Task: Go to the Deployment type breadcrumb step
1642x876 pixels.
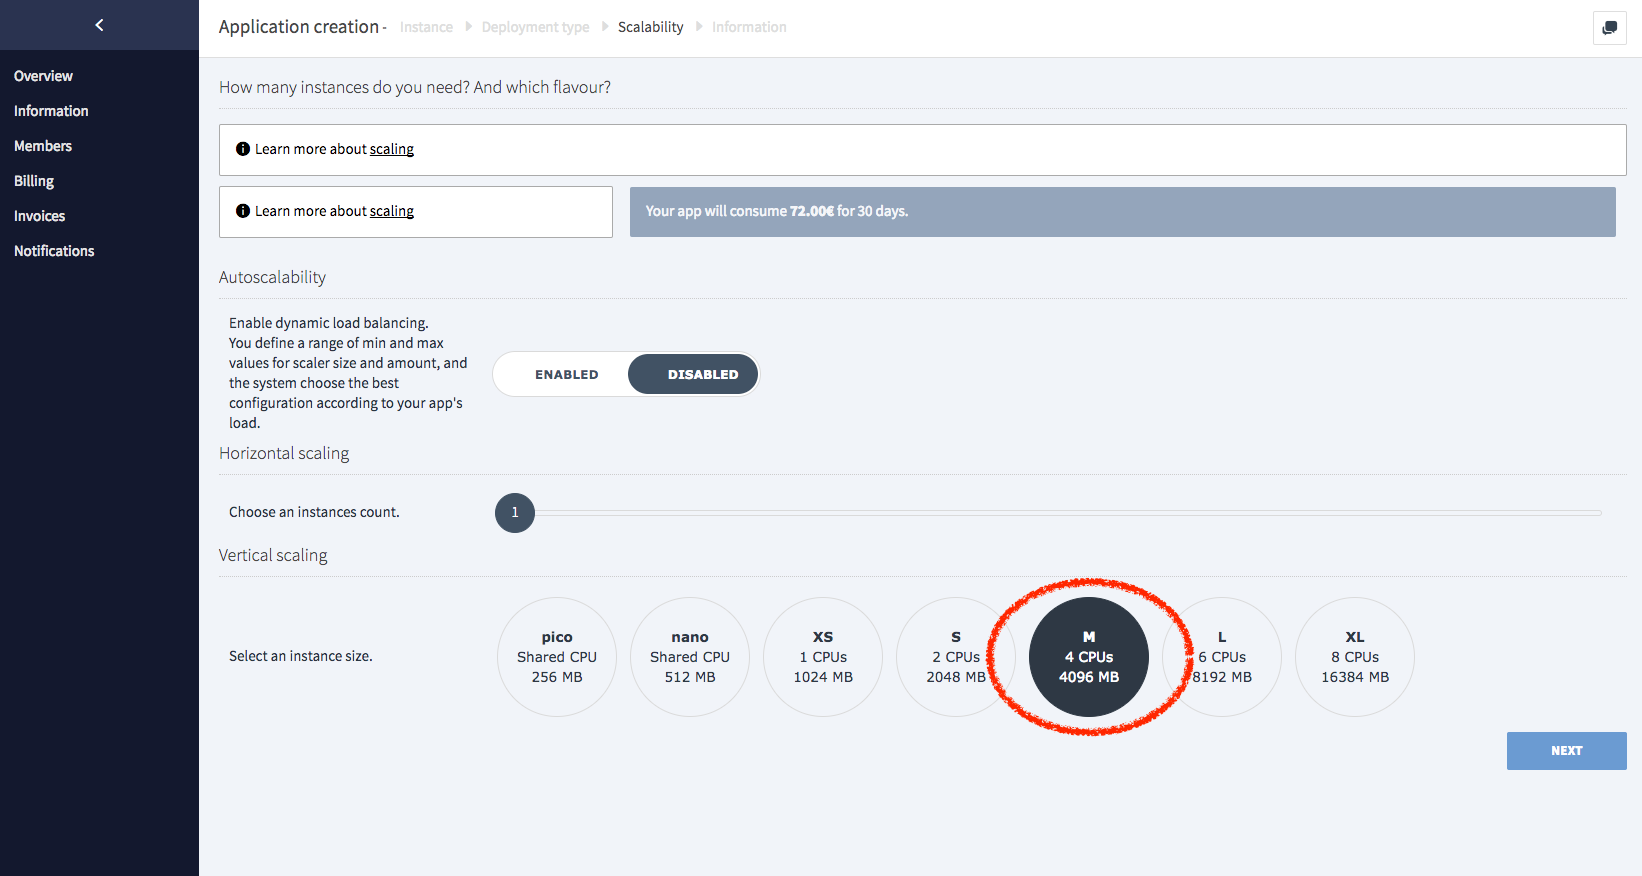Action: click(x=535, y=27)
